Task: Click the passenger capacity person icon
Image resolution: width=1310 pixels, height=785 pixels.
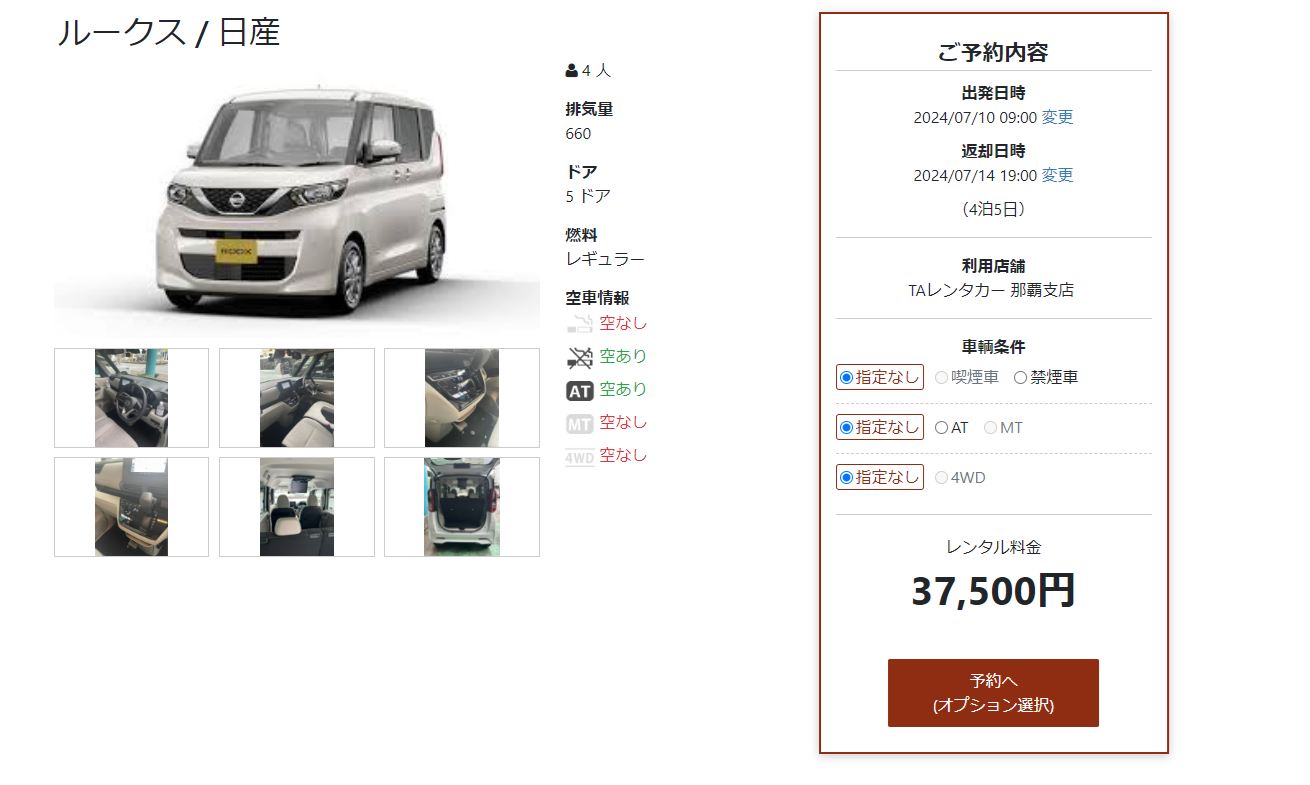Action: [572, 71]
